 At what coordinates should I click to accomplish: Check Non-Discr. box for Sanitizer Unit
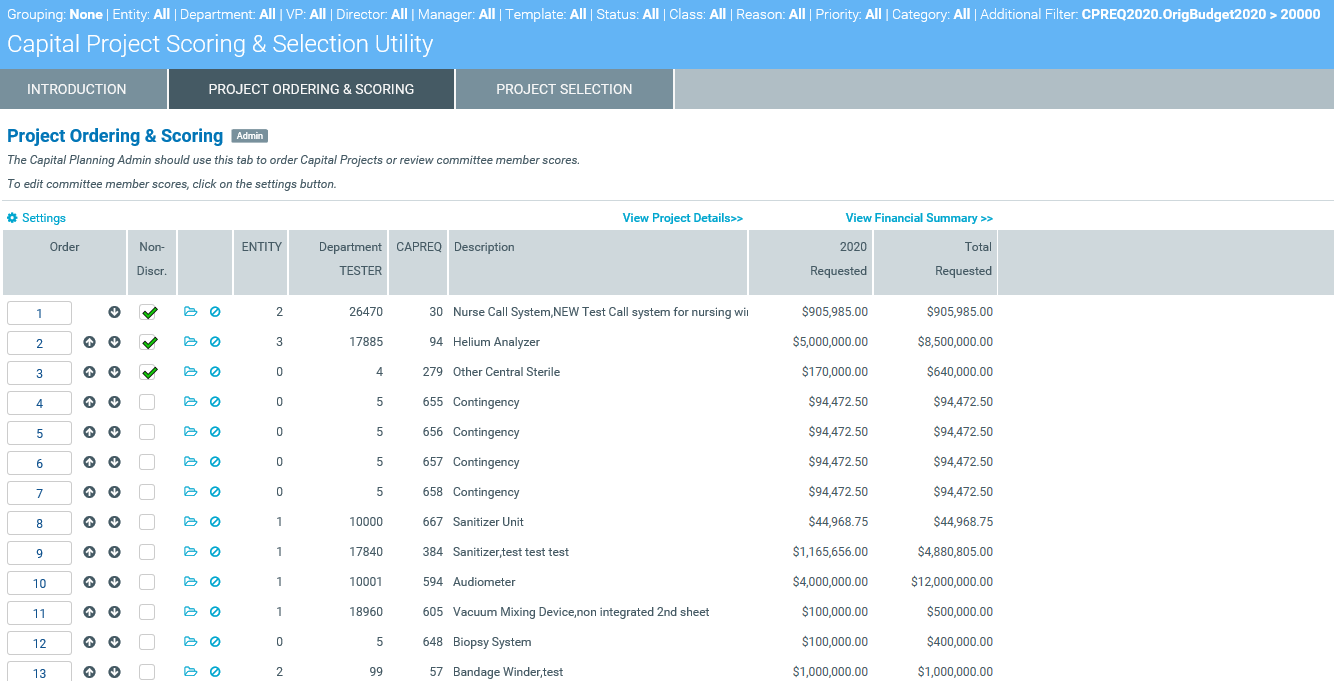pos(147,522)
